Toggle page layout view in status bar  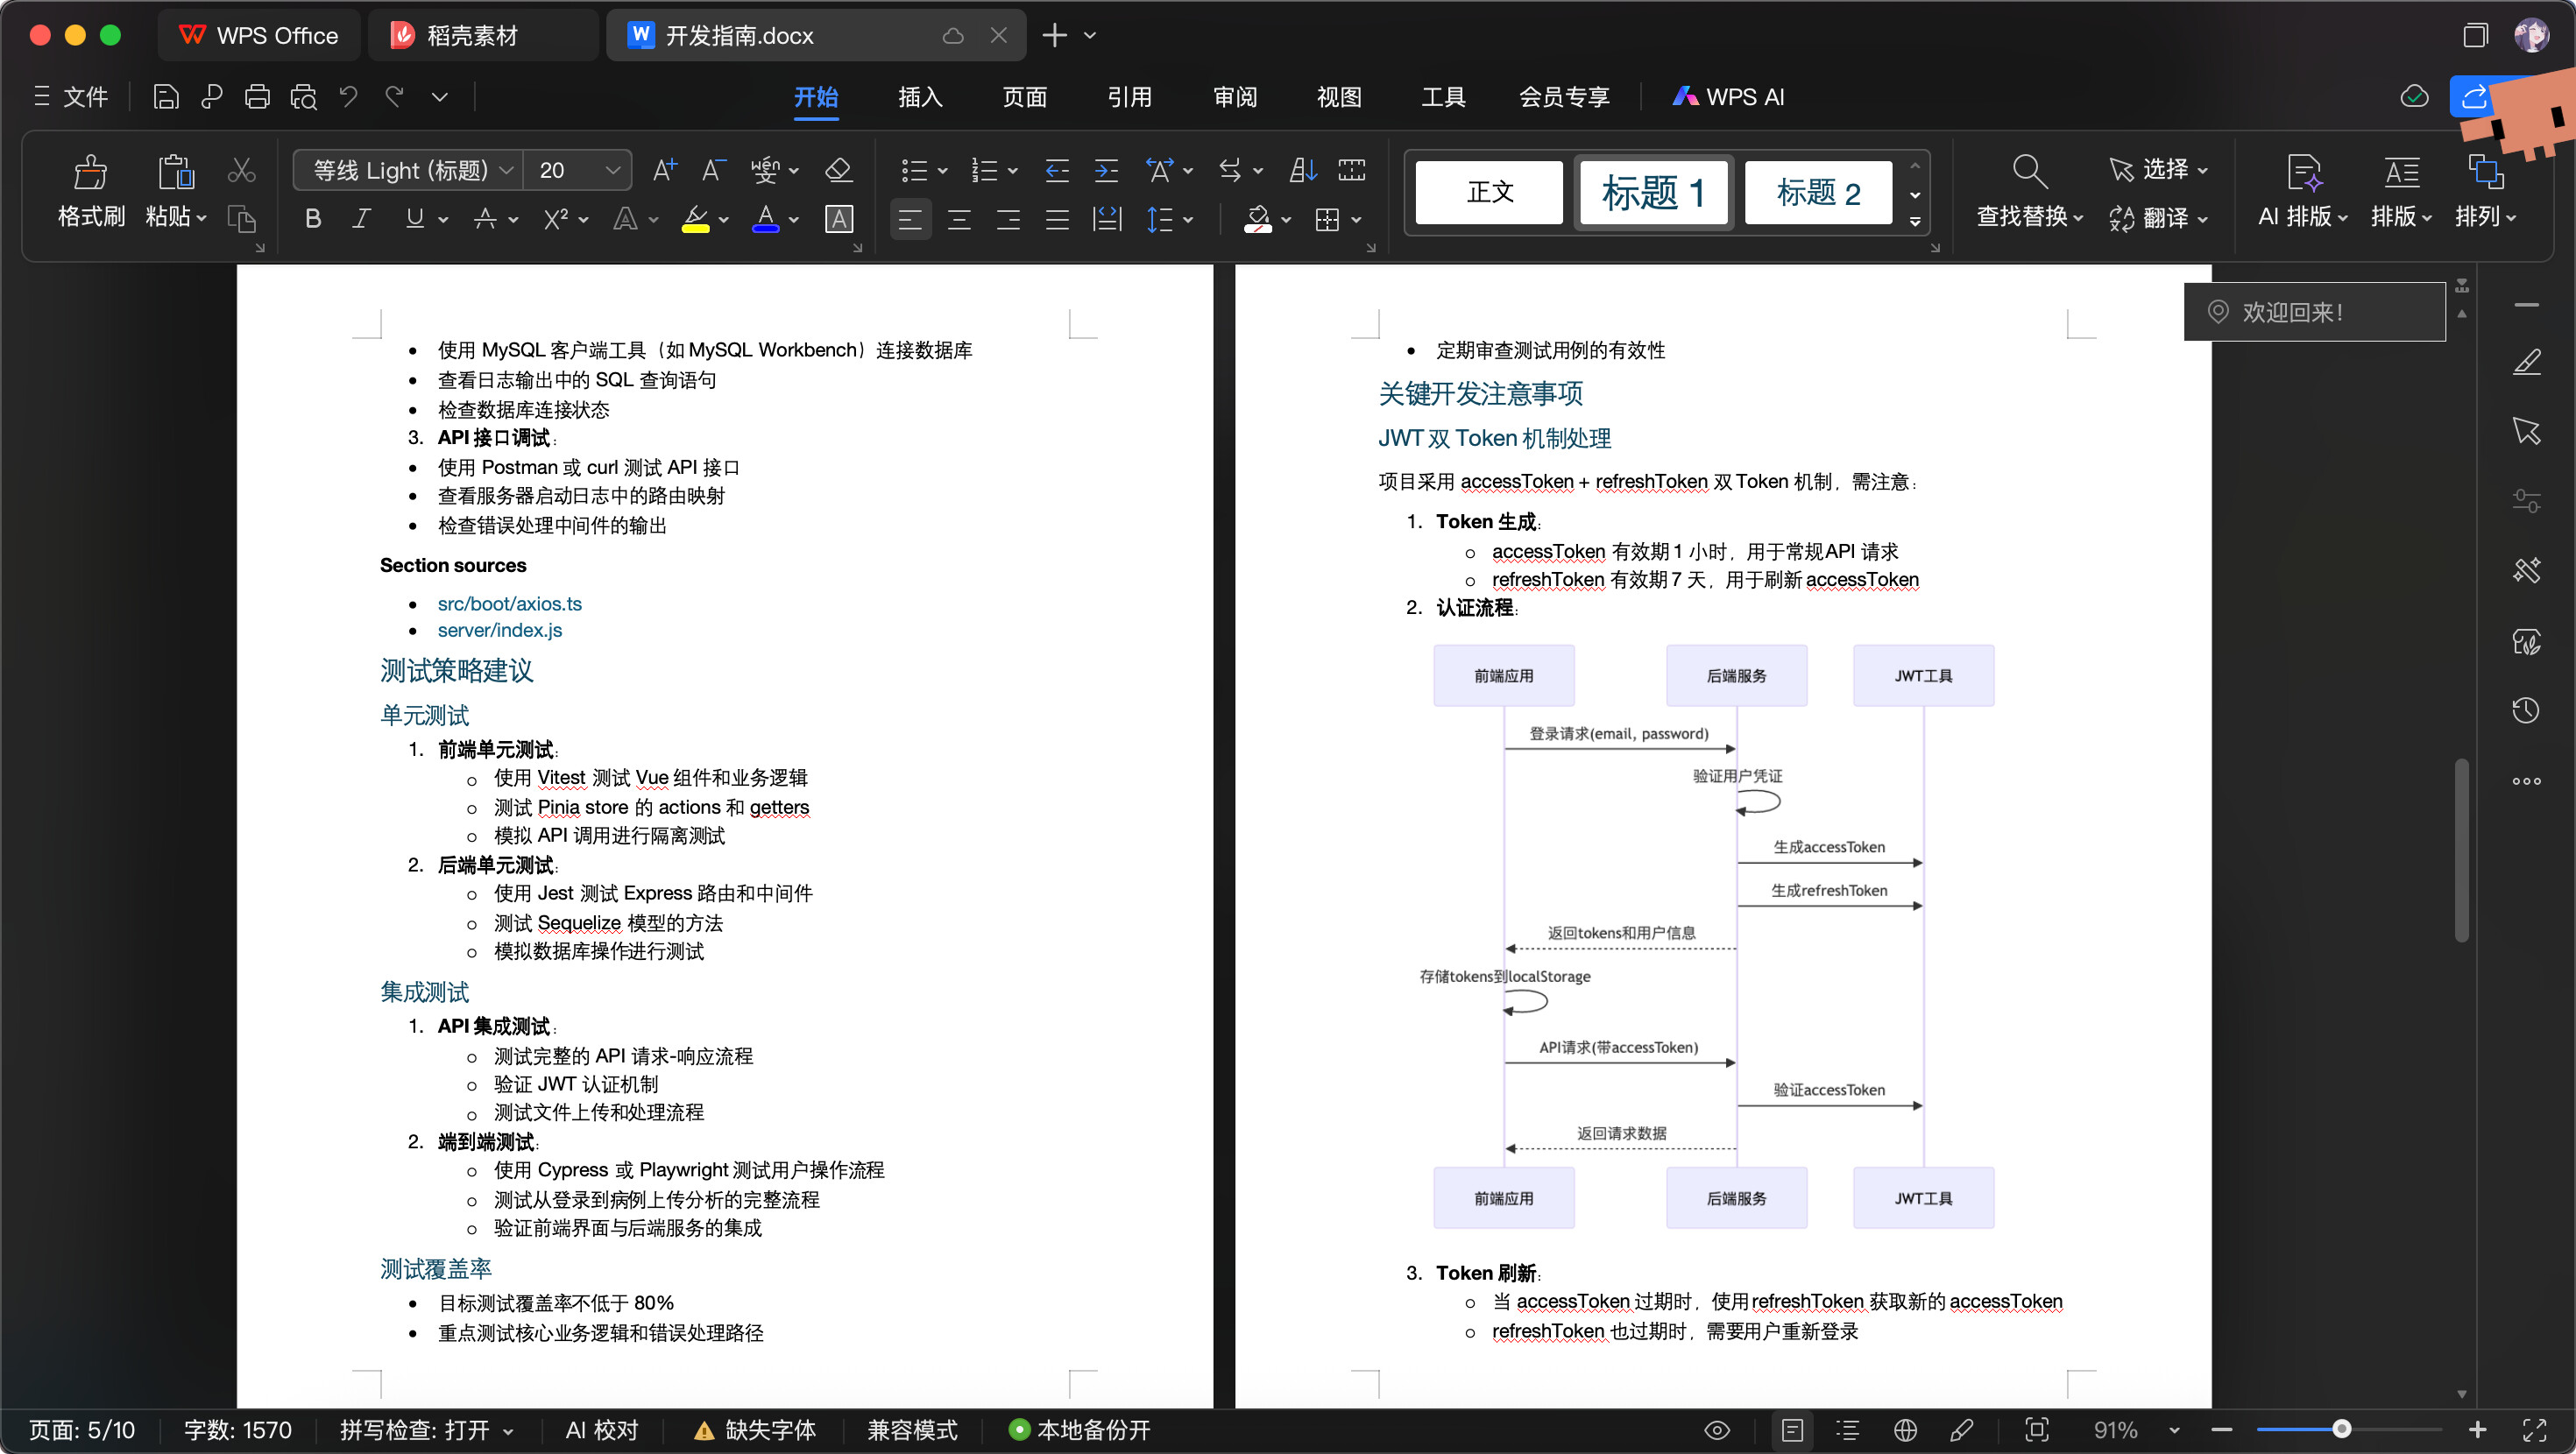[x=1792, y=1430]
